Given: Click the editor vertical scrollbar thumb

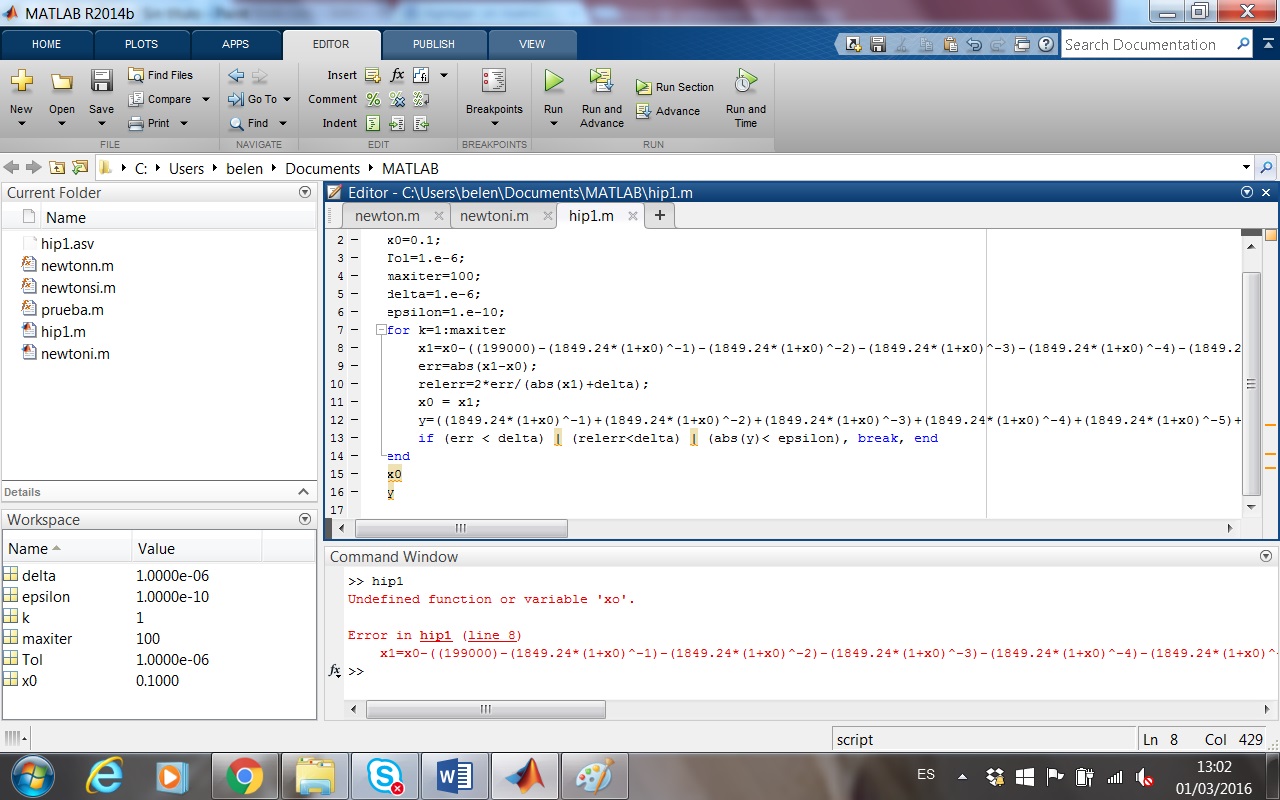Looking at the screenshot, I should pos(1251,383).
